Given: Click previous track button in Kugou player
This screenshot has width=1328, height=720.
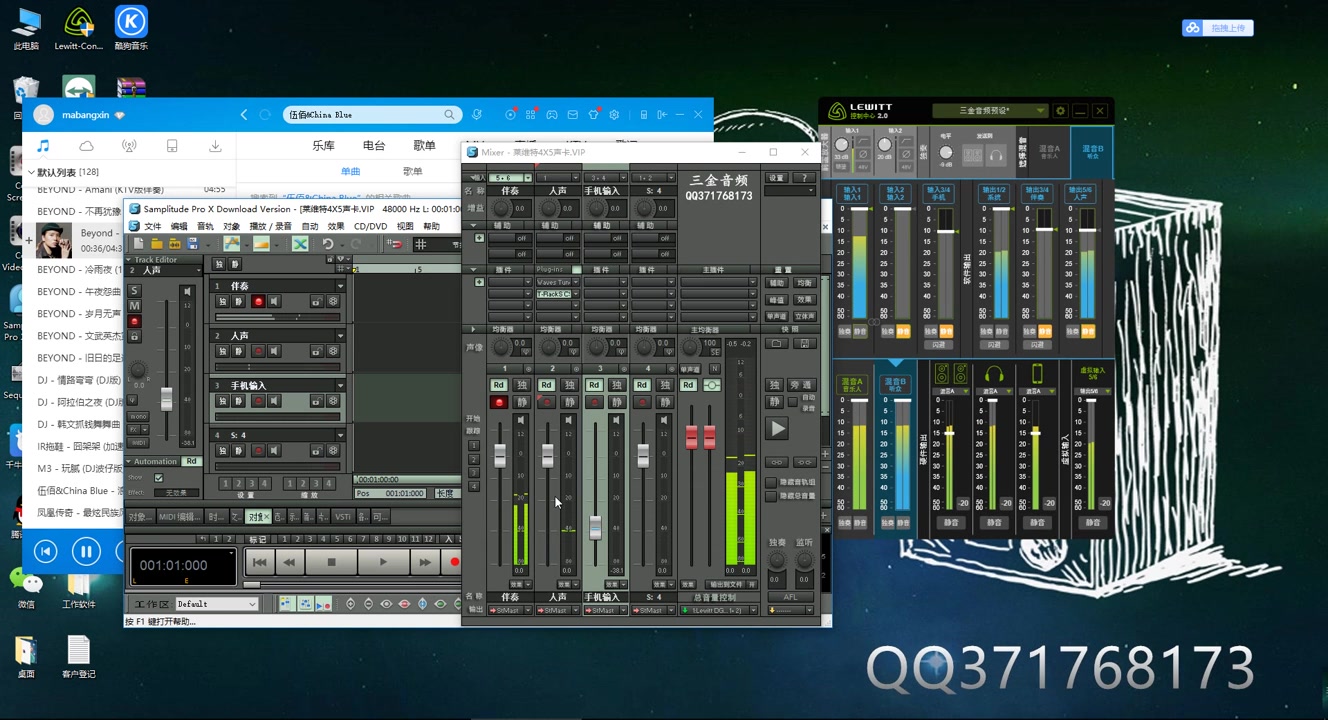Looking at the screenshot, I should pos(45,551).
